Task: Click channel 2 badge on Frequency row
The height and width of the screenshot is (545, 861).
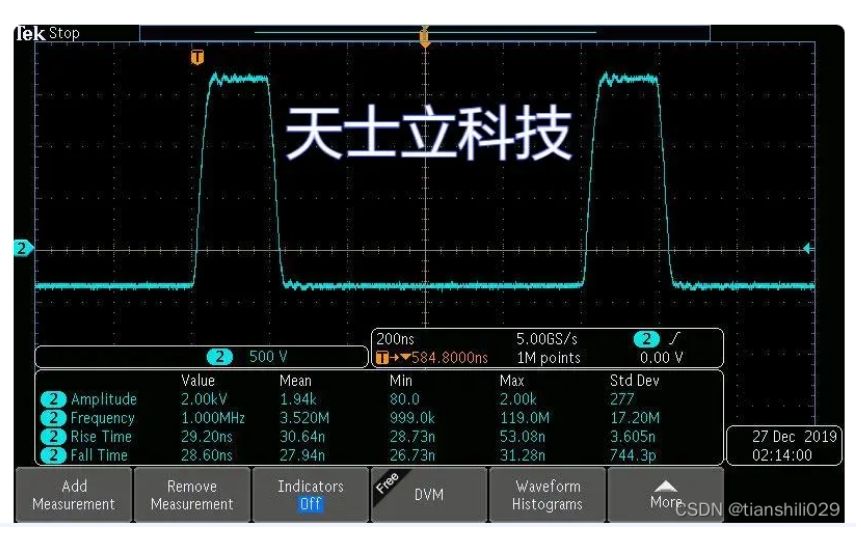Action: pyautogui.click(x=53, y=418)
